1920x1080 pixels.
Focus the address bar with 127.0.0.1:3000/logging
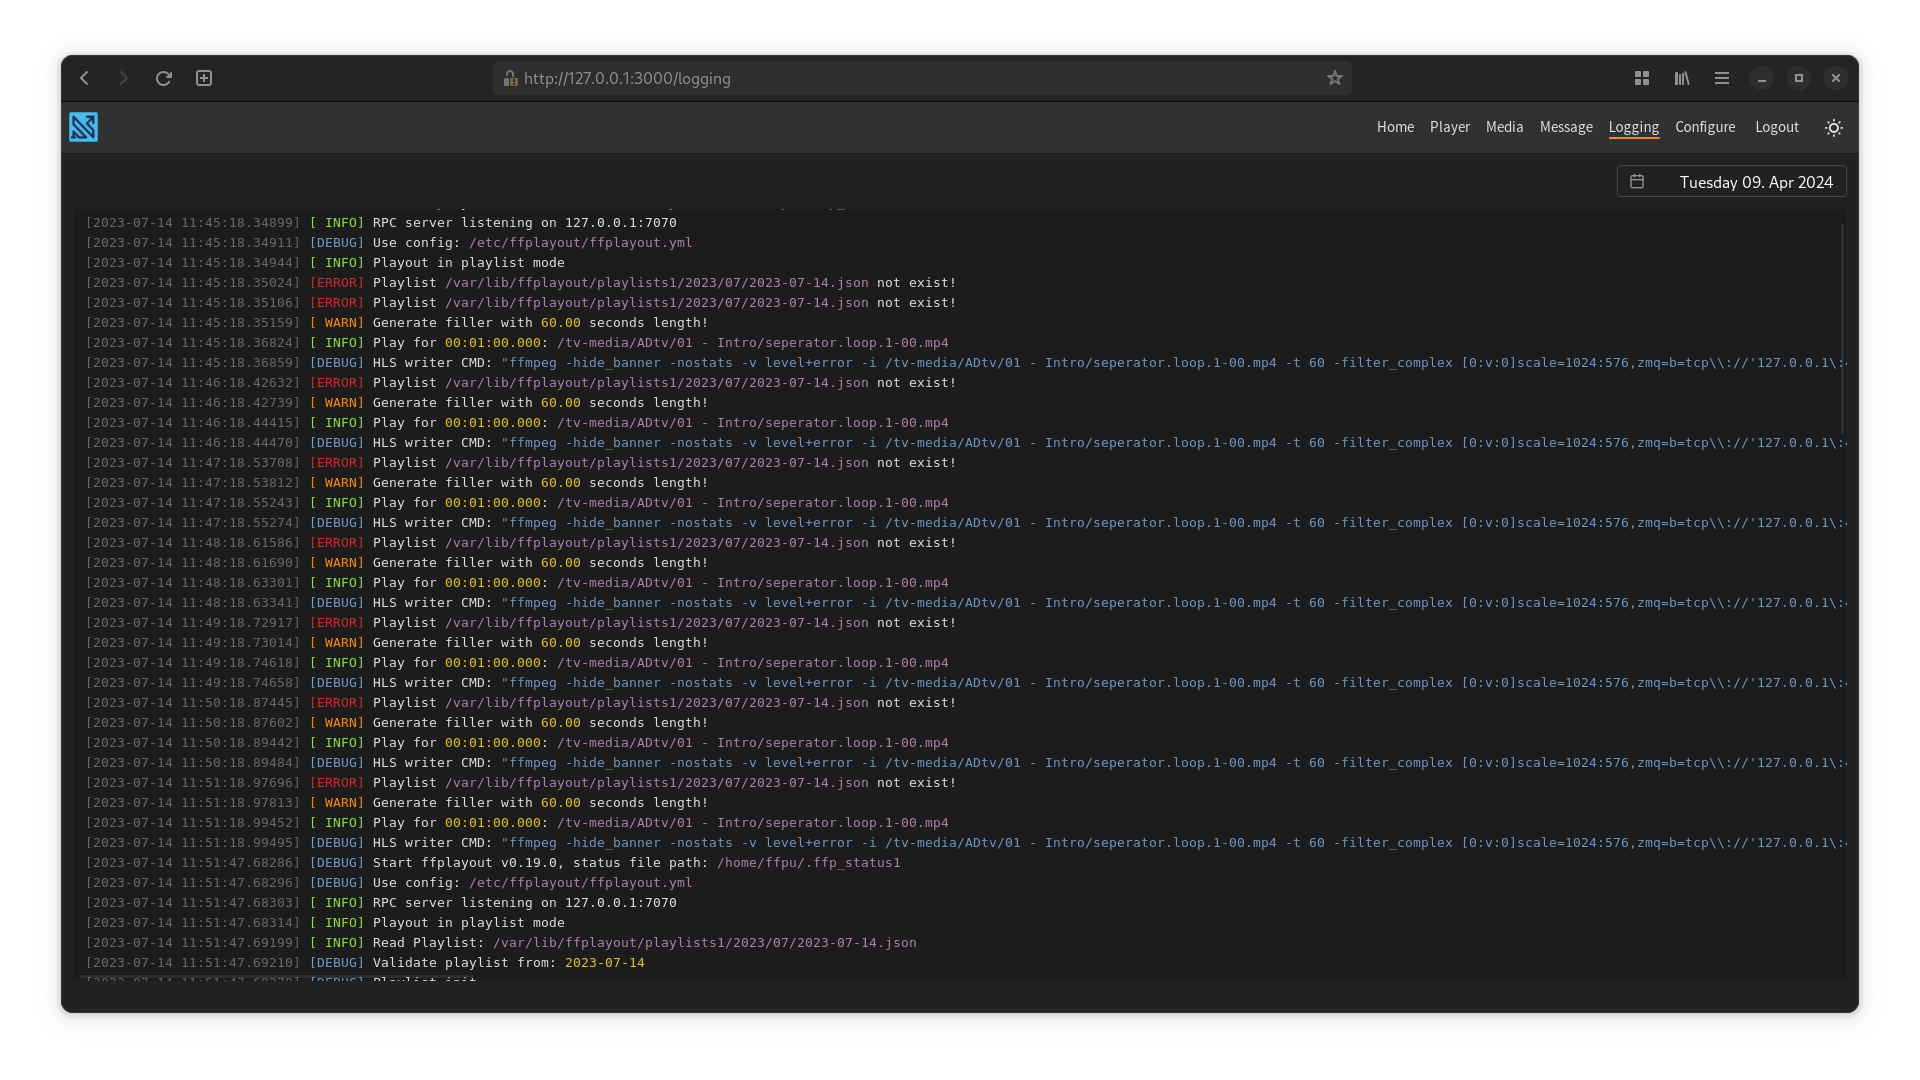pos(922,78)
